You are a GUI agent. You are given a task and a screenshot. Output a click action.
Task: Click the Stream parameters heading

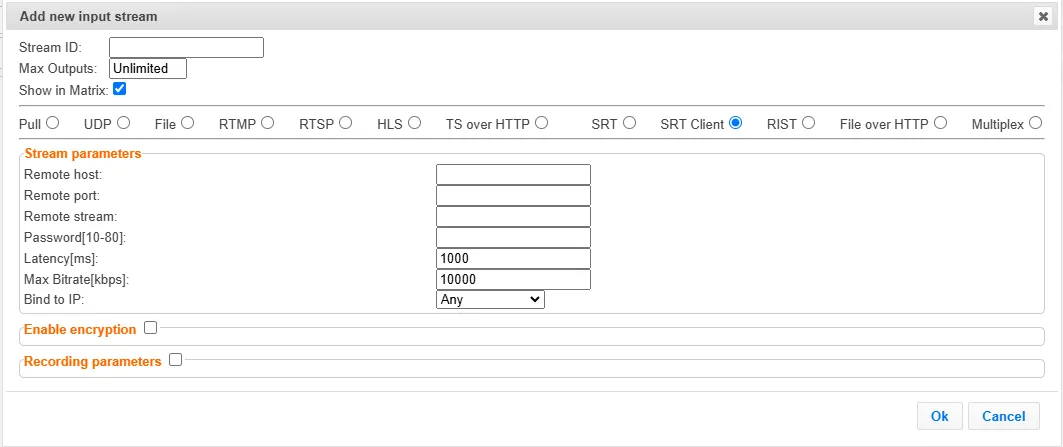pyautogui.click(x=83, y=153)
